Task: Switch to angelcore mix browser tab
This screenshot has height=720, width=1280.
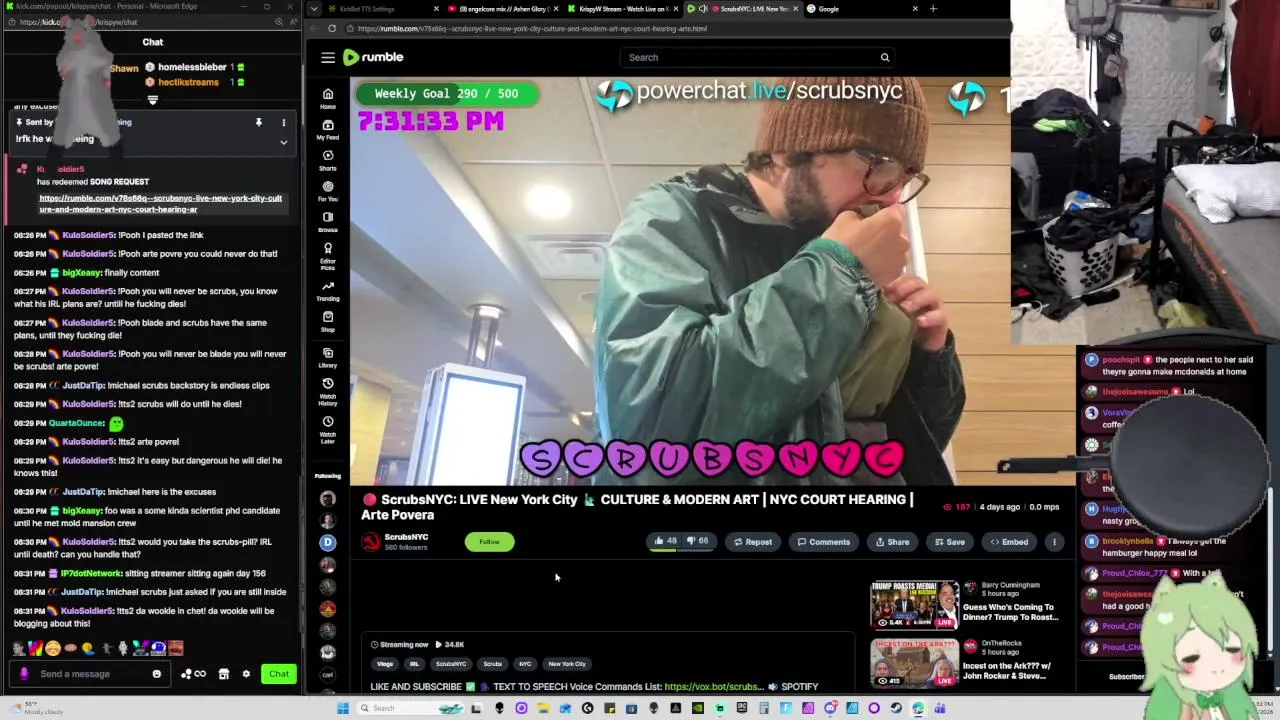Action: coord(503,9)
